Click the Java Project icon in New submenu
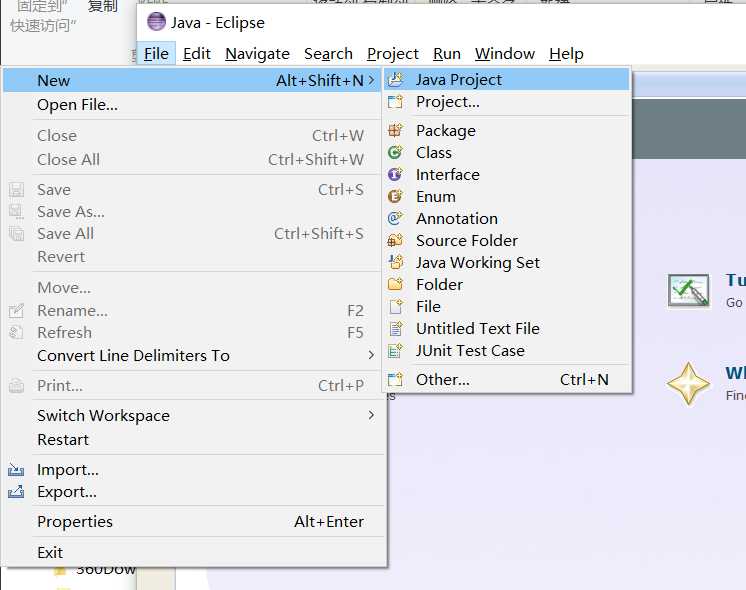This screenshot has height=590, width=746. pos(395,79)
